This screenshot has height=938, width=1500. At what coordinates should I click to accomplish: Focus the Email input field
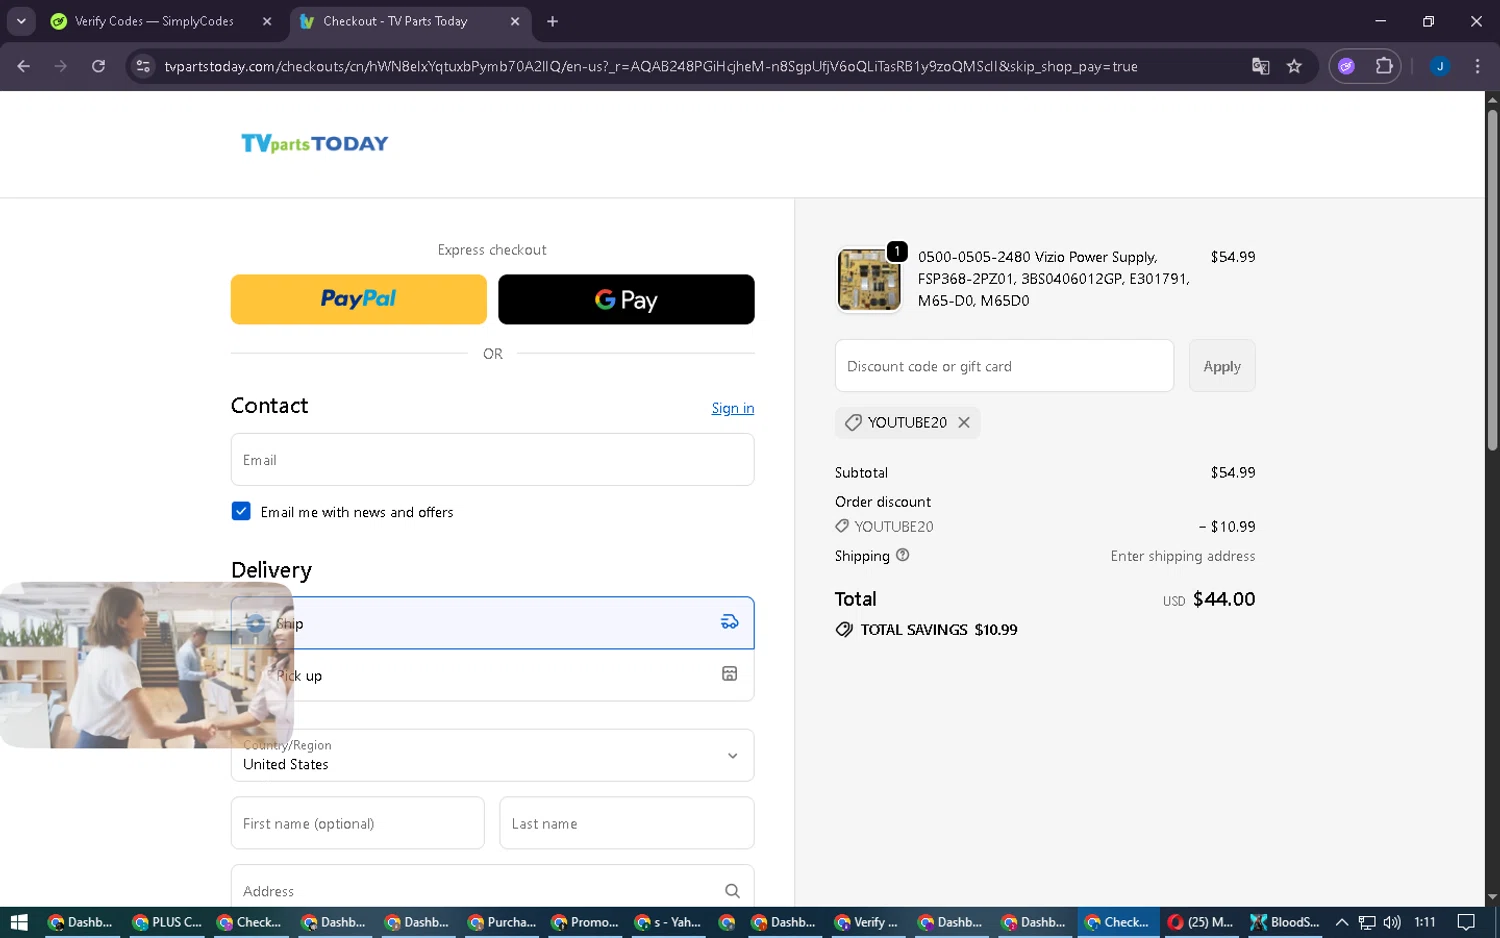pos(492,459)
